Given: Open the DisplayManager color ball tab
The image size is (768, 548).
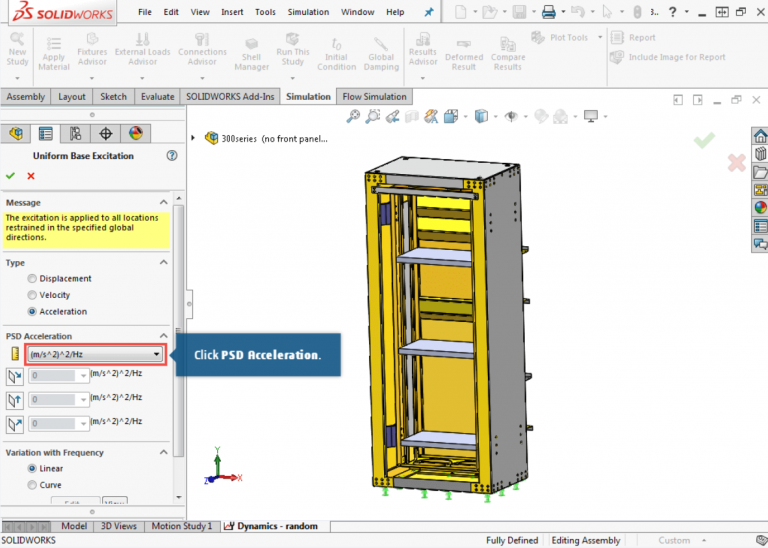Looking at the screenshot, I should 135,134.
